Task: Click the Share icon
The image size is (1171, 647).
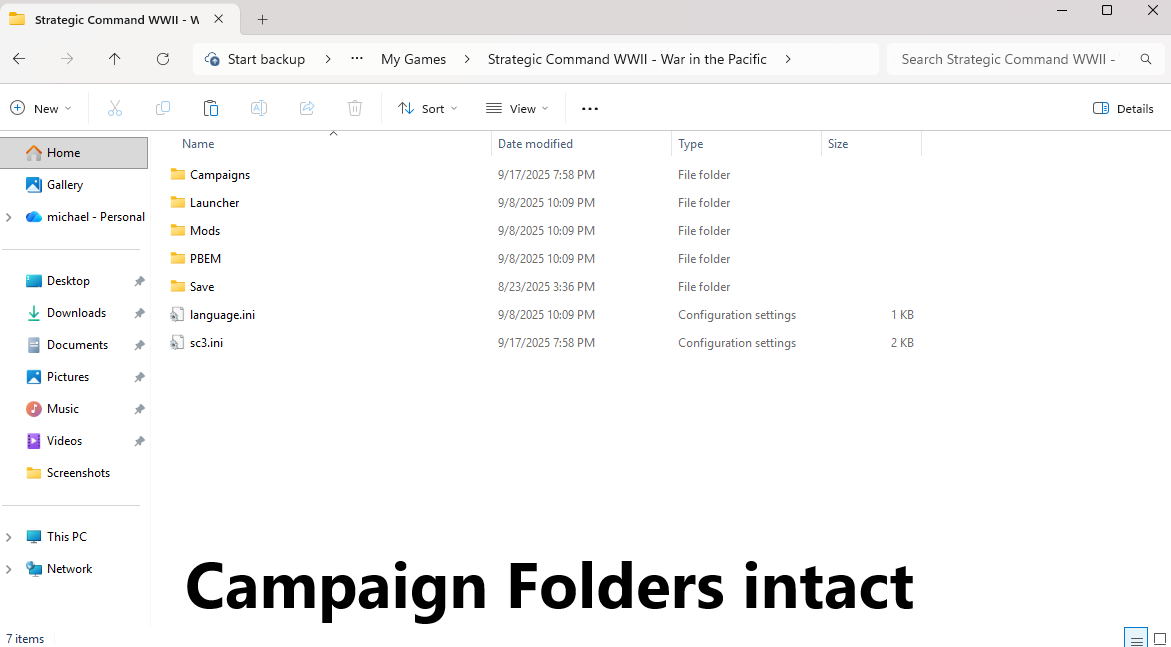Action: pos(306,108)
